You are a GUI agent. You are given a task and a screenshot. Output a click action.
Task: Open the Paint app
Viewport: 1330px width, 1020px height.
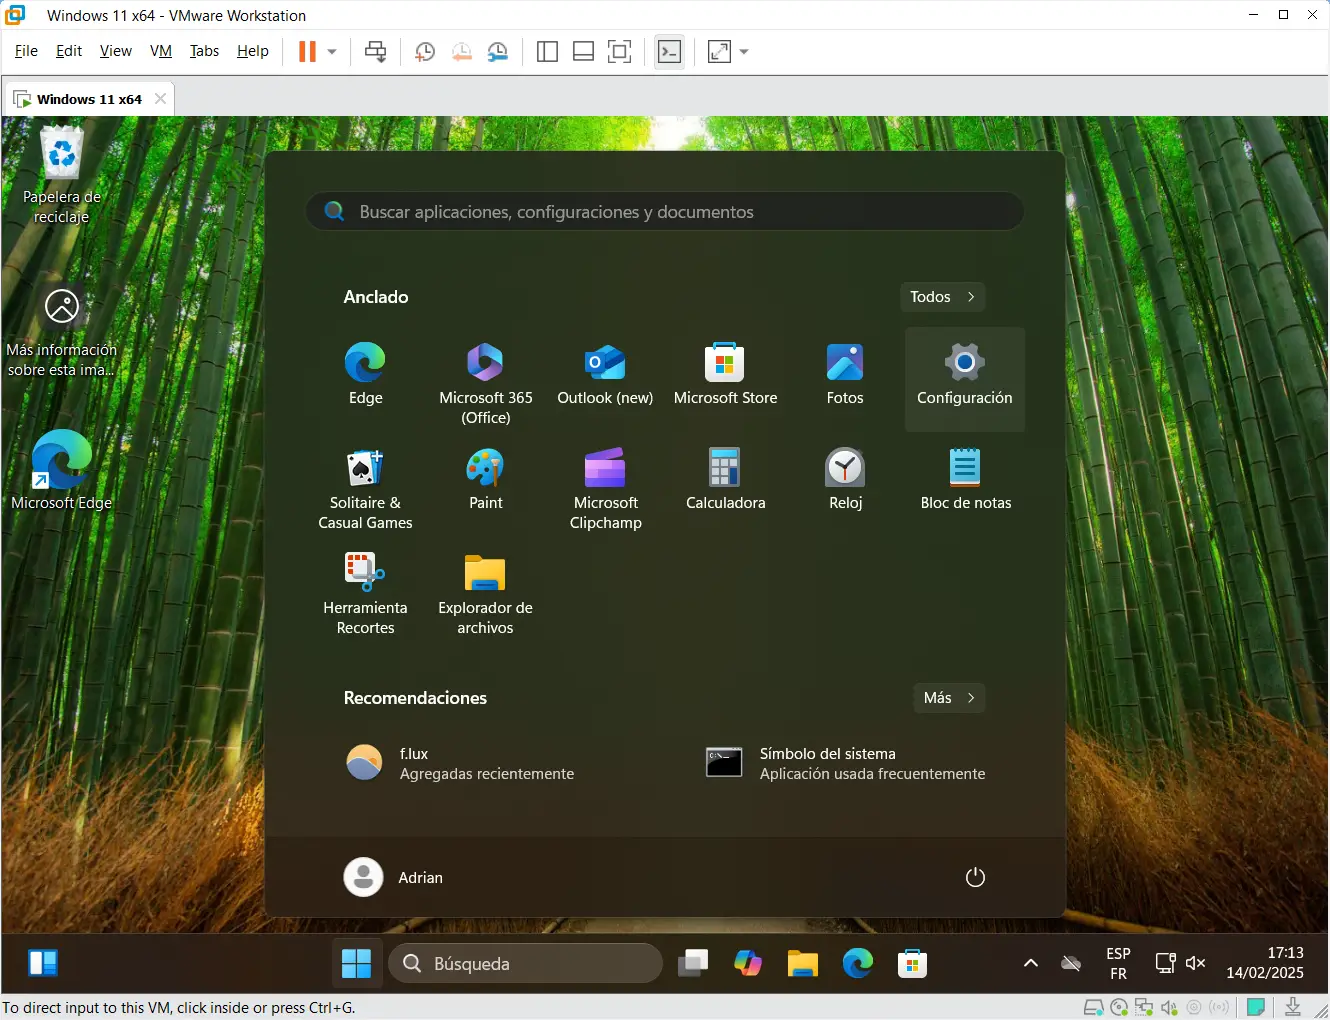coord(486,480)
